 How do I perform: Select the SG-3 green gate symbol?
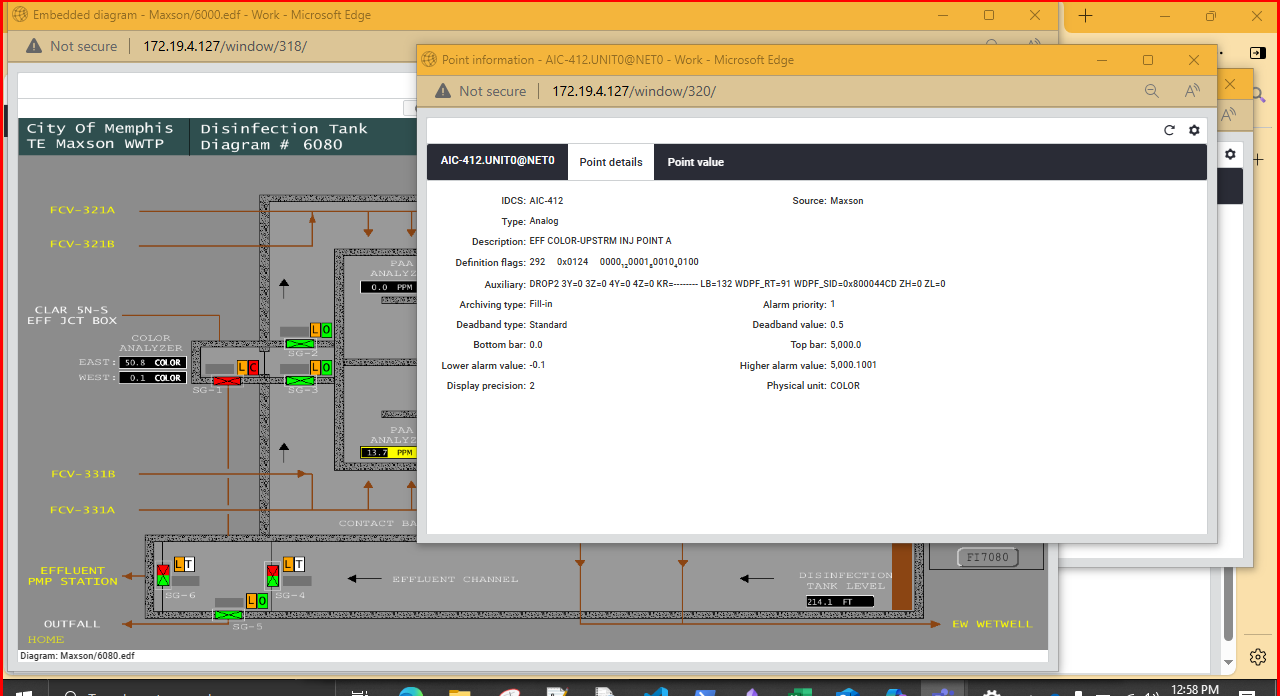point(299,381)
